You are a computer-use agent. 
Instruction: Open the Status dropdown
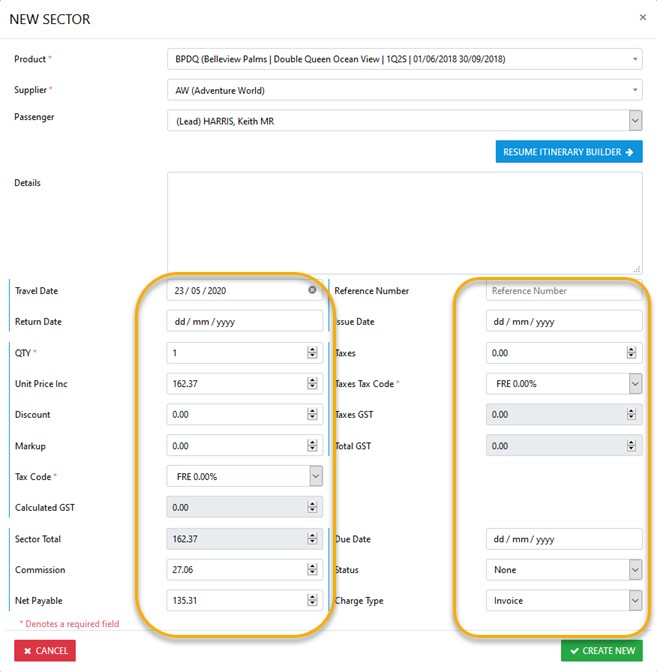click(634, 570)
